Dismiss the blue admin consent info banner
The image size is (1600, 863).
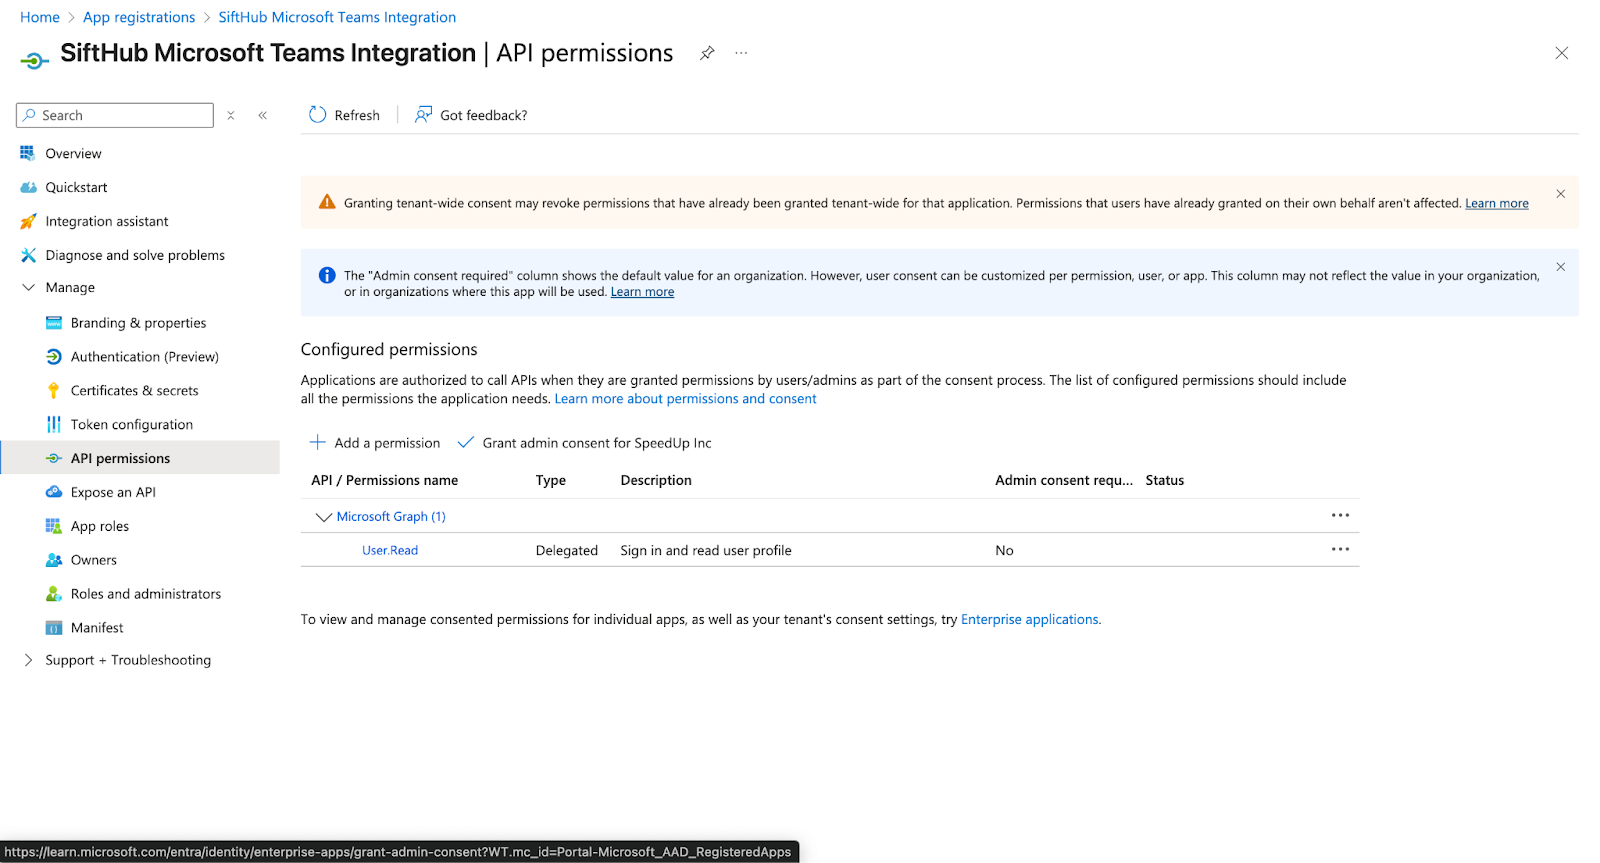1560,267
